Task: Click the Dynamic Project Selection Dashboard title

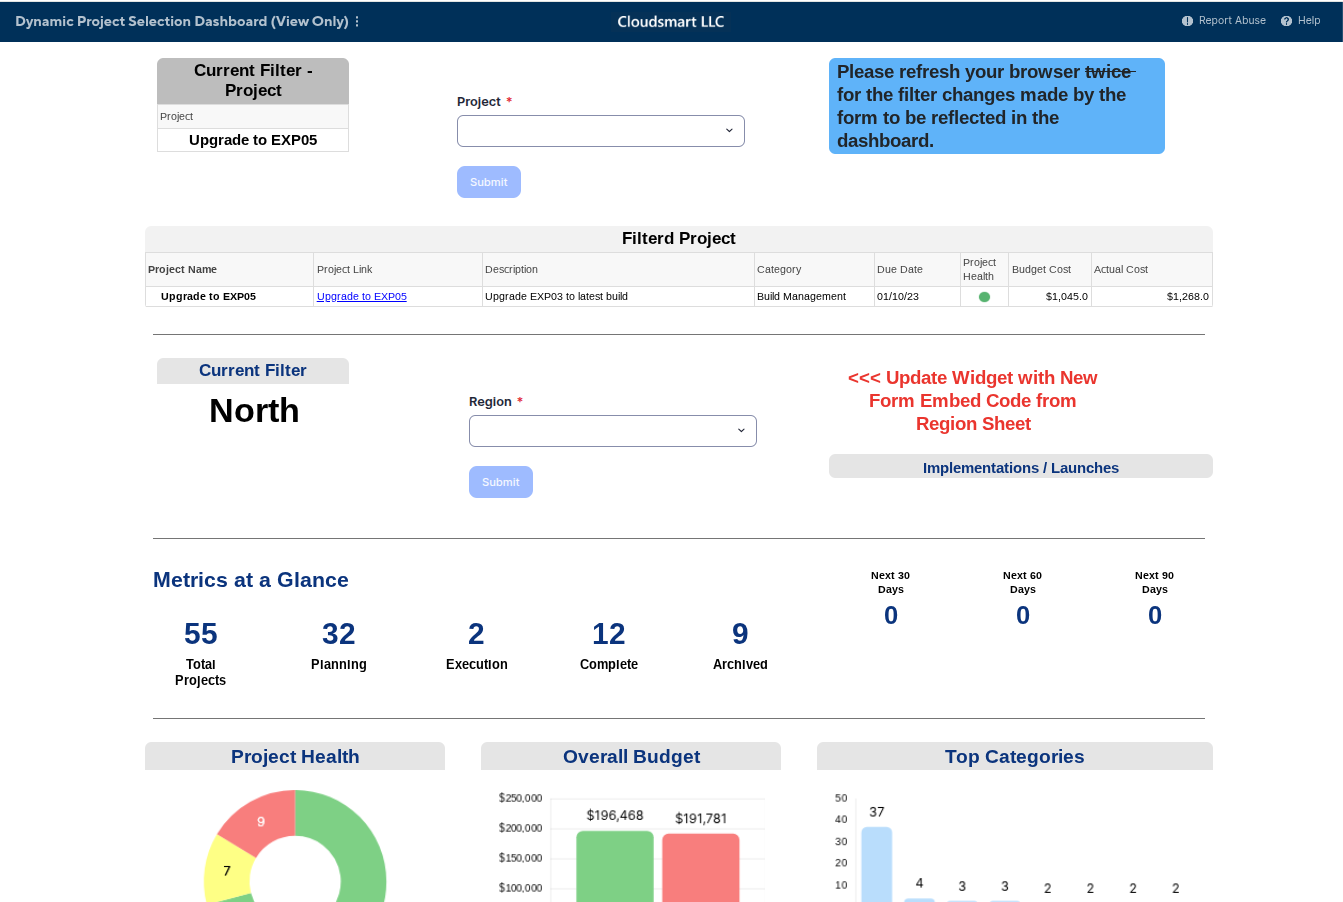Action: click(x=182, y=21)
